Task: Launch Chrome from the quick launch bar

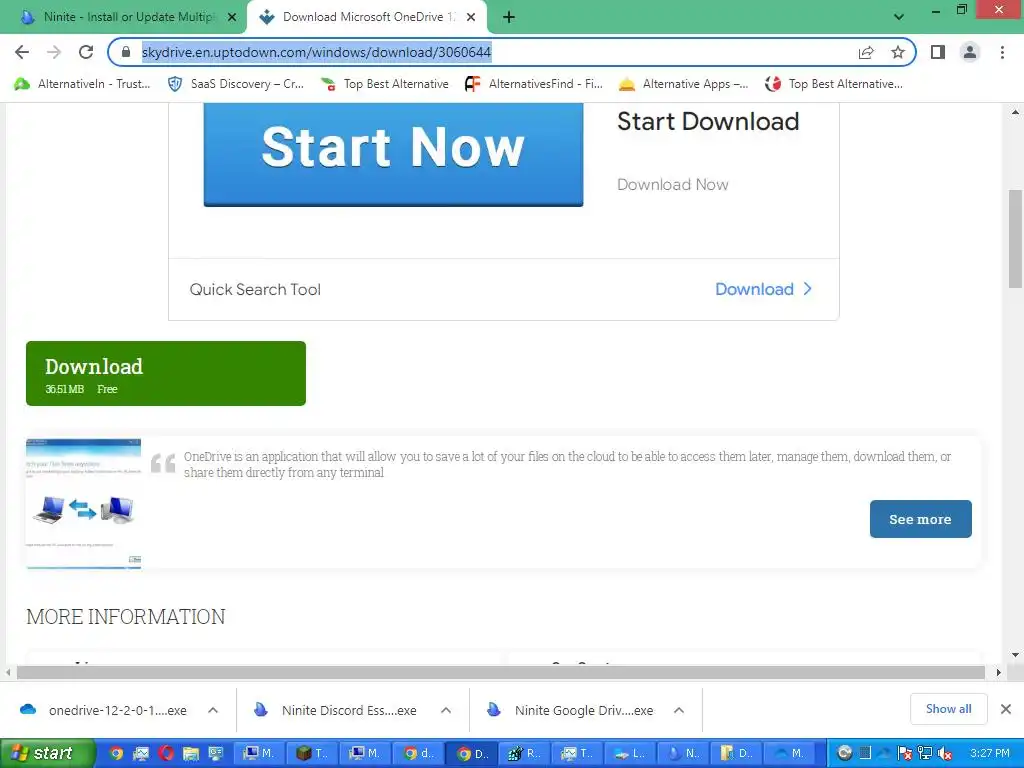Action: (116, 753)
